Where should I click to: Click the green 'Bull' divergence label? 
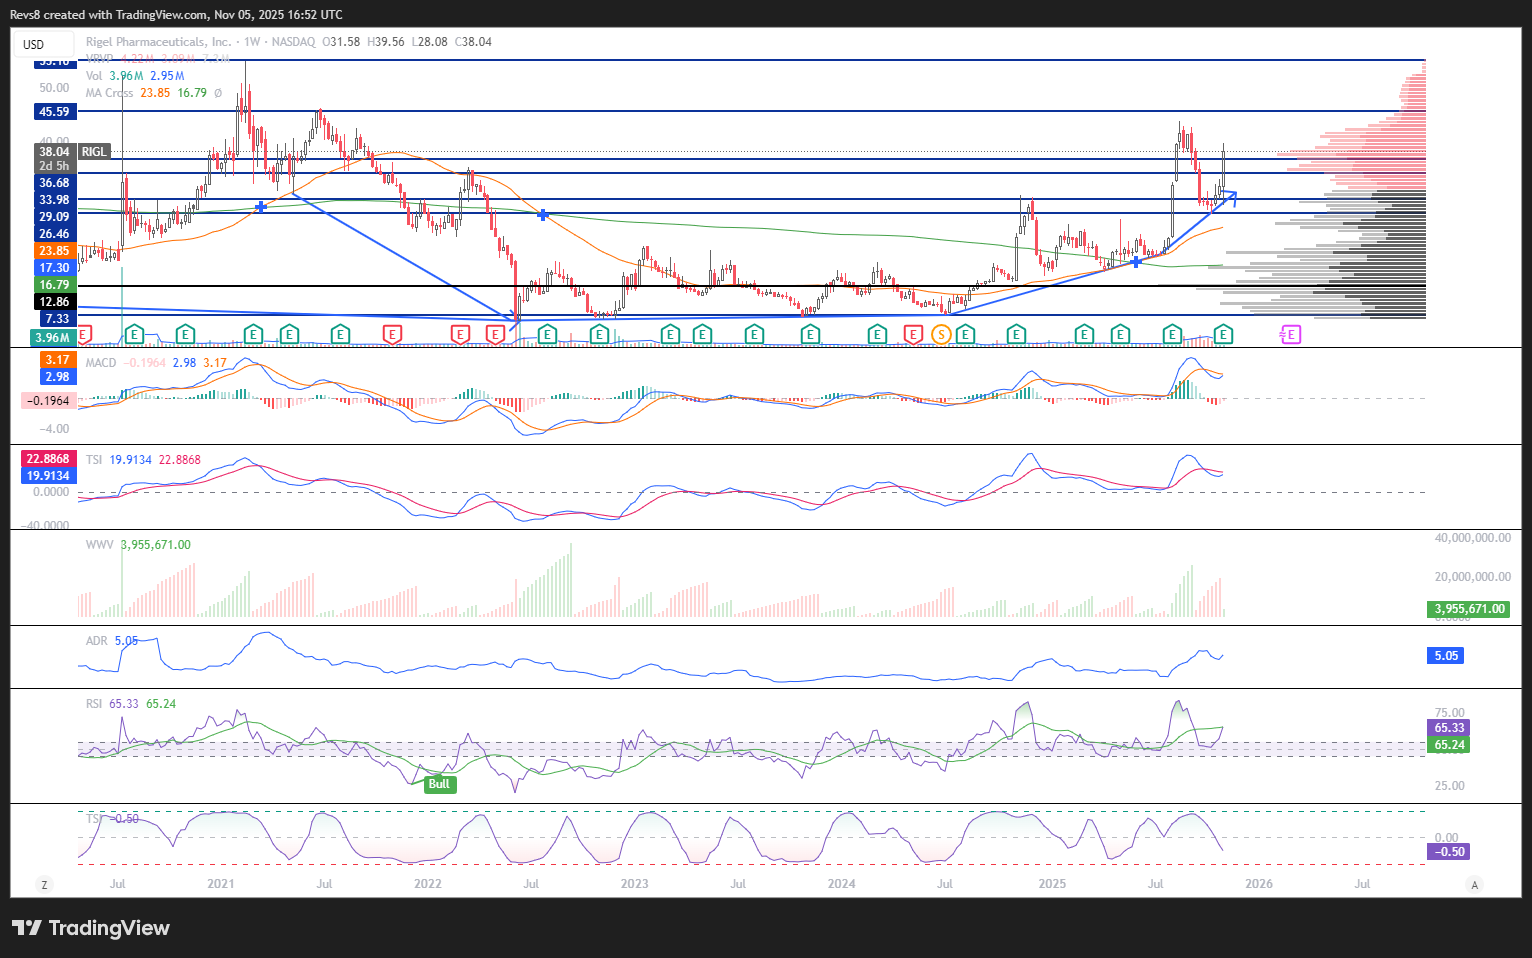[x=439, y=784]
